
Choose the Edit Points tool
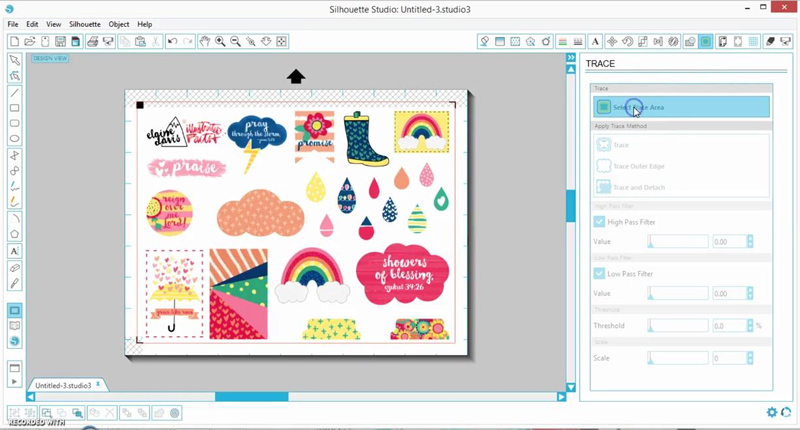[x=14, y=76]
